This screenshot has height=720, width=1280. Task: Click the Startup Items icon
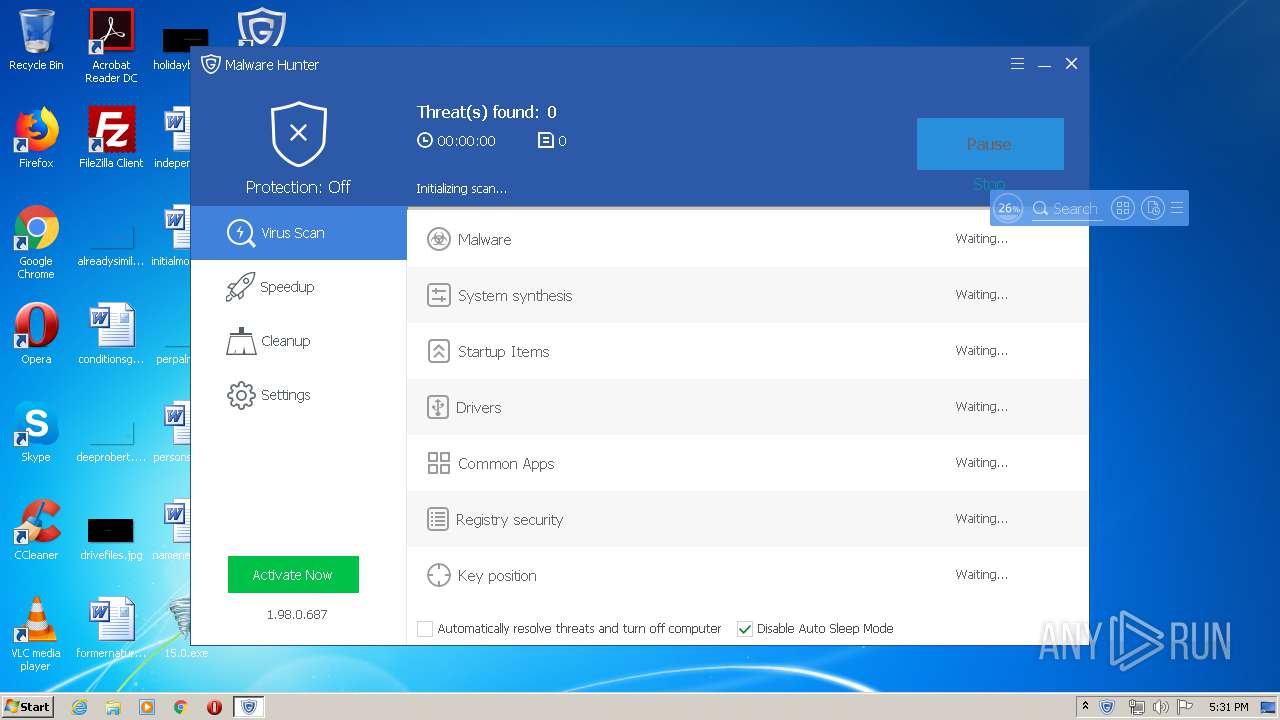(x=438, y=351)
